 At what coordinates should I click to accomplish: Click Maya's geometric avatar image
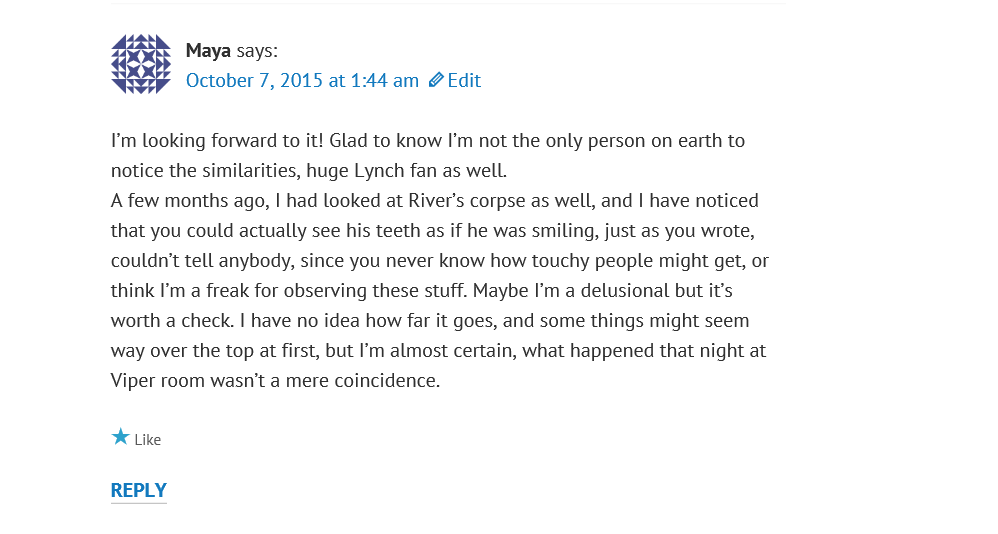(x=141, y=64)
